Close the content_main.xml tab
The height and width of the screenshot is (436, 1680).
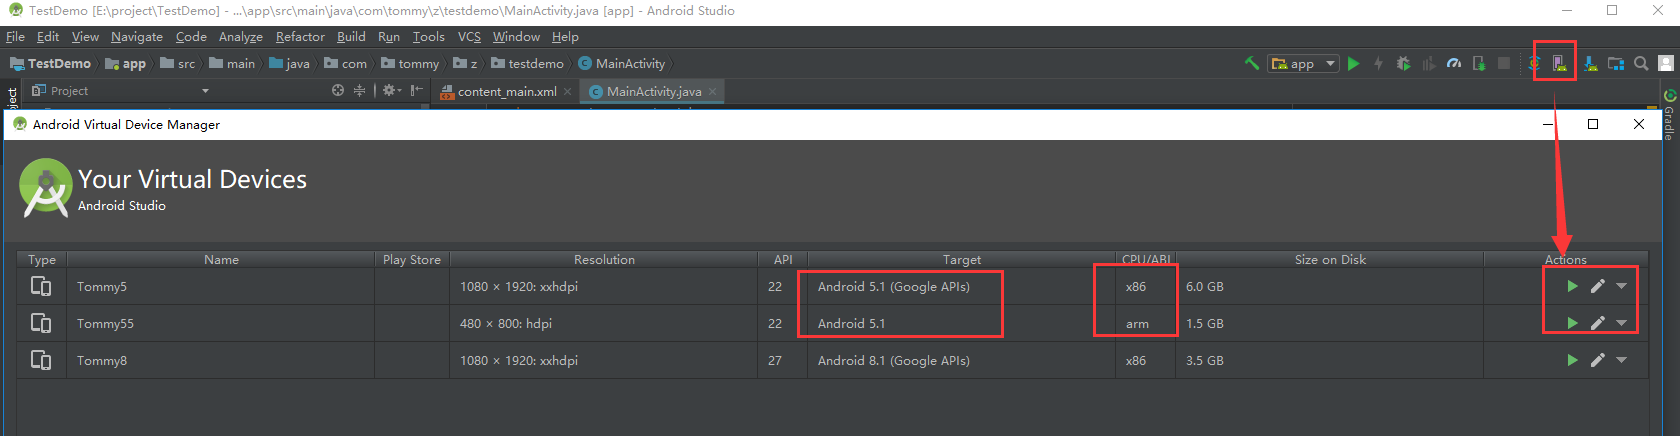click(x=567, y=91)
